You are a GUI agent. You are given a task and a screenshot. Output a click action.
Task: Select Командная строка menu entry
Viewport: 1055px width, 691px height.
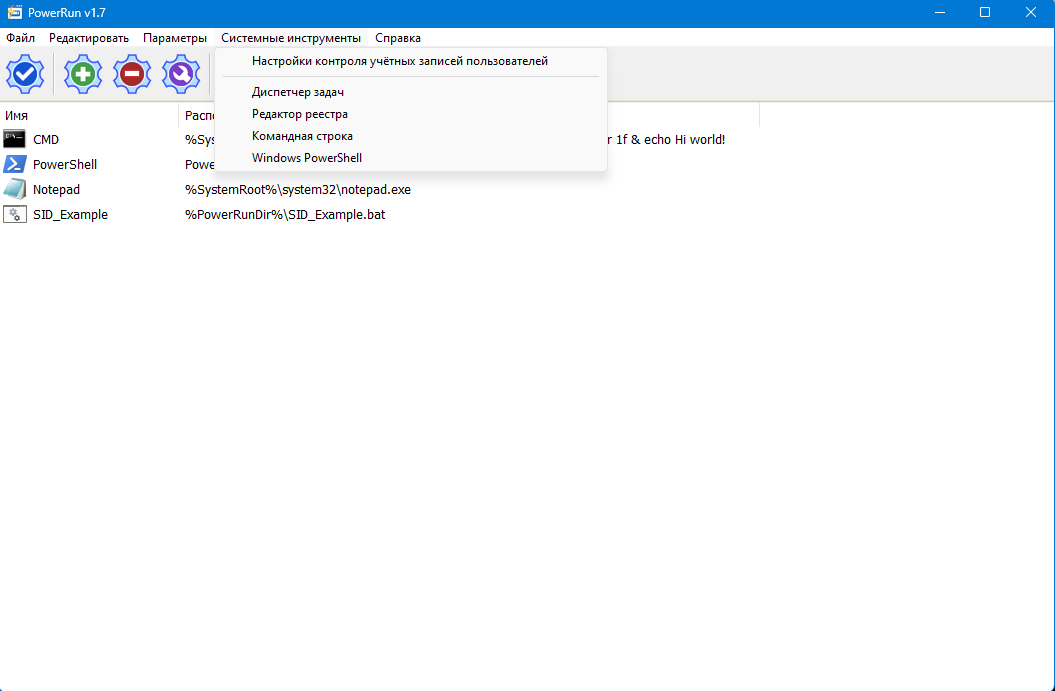[x=410, y=136]
